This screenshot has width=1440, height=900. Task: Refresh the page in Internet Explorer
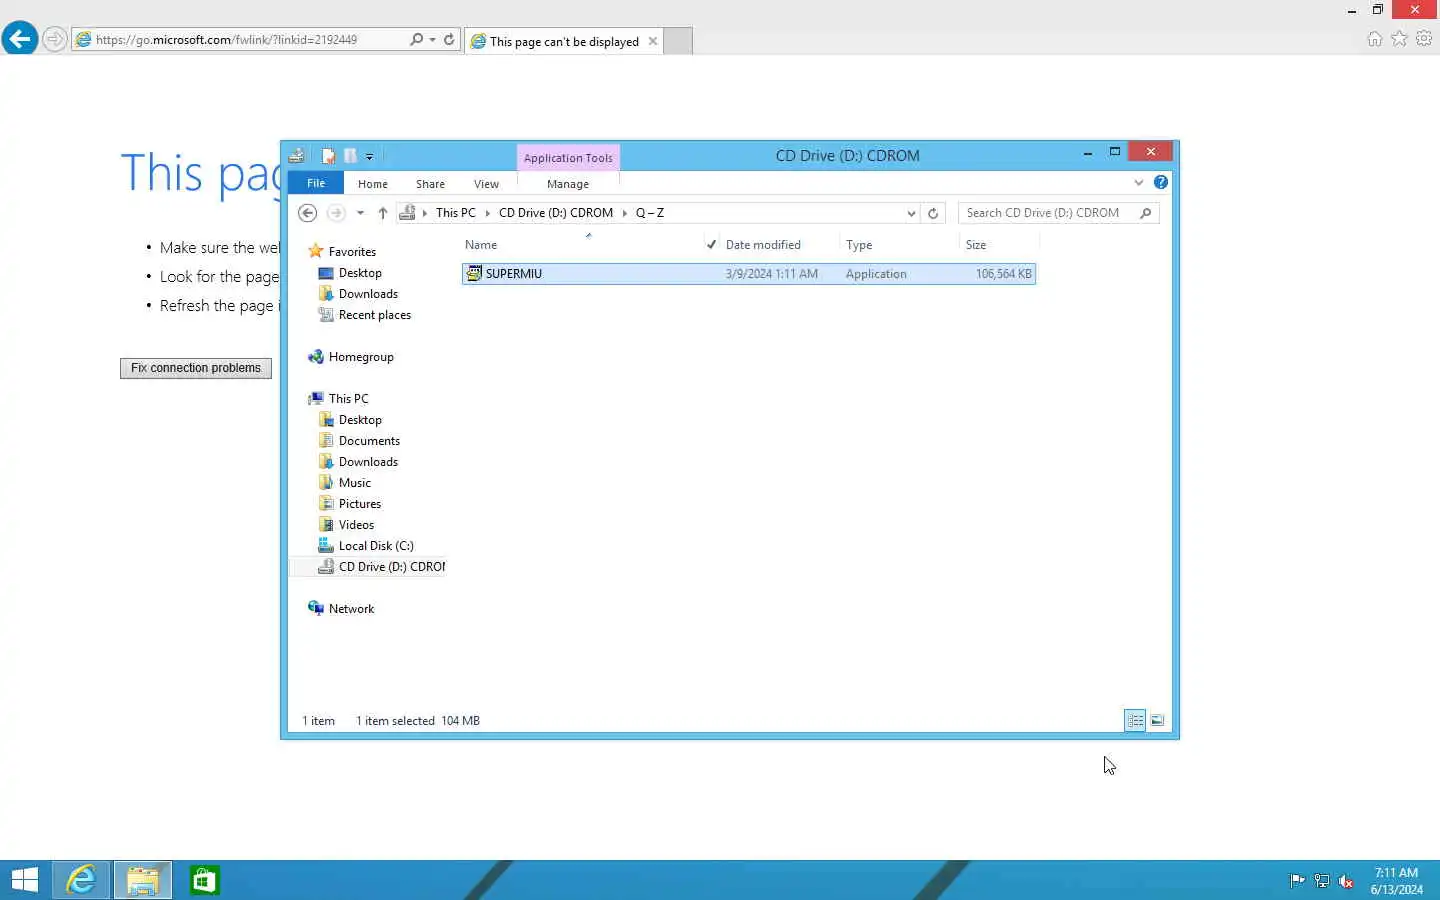click(449, 39)
